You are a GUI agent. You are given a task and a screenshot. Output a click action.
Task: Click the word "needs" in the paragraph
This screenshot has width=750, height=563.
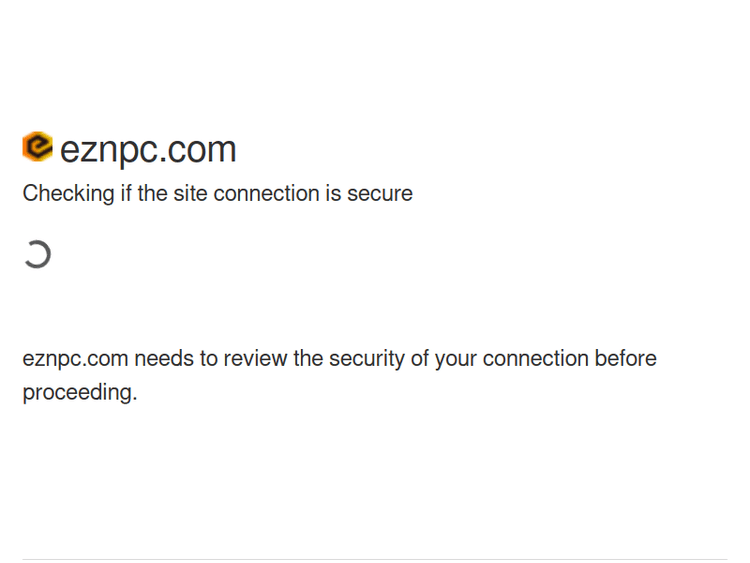pyautogui.click(x=163, y=359)
